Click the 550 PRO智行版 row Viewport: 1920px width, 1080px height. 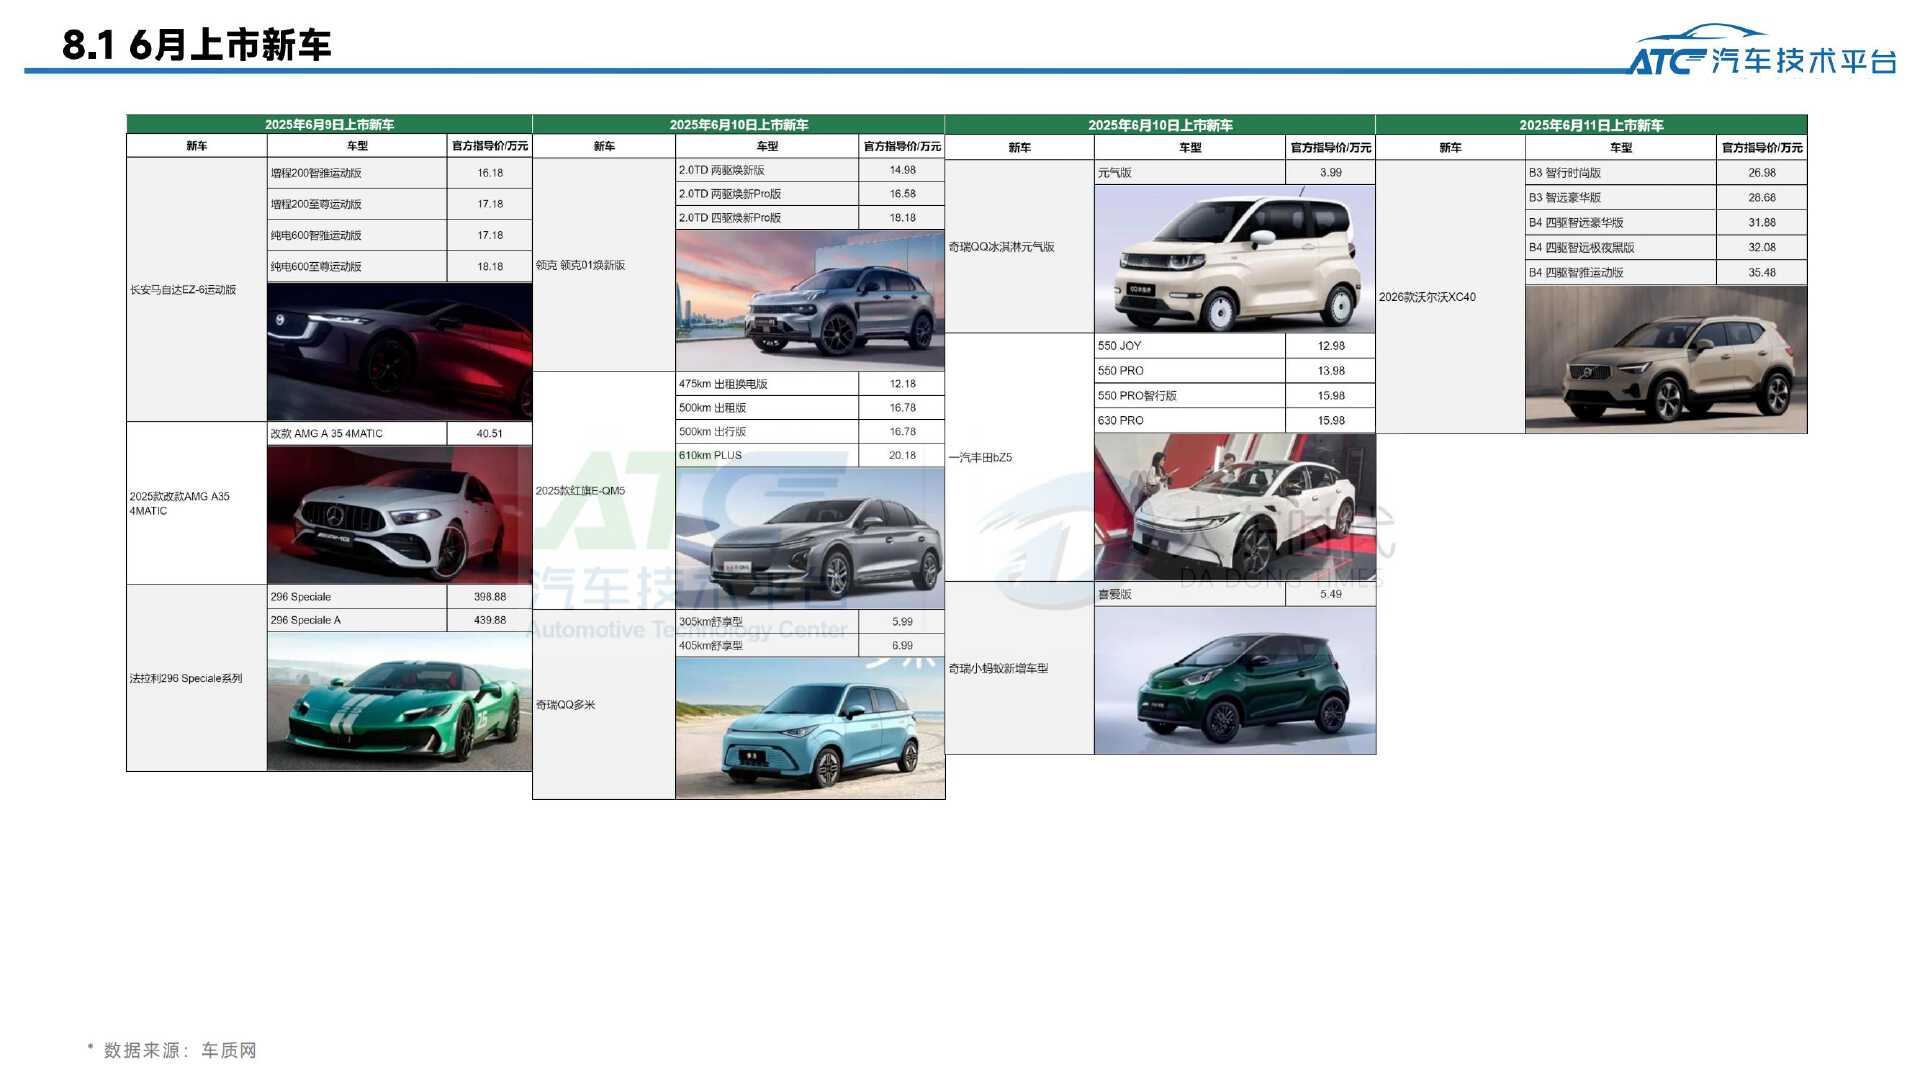click(x=1235, y=396)
